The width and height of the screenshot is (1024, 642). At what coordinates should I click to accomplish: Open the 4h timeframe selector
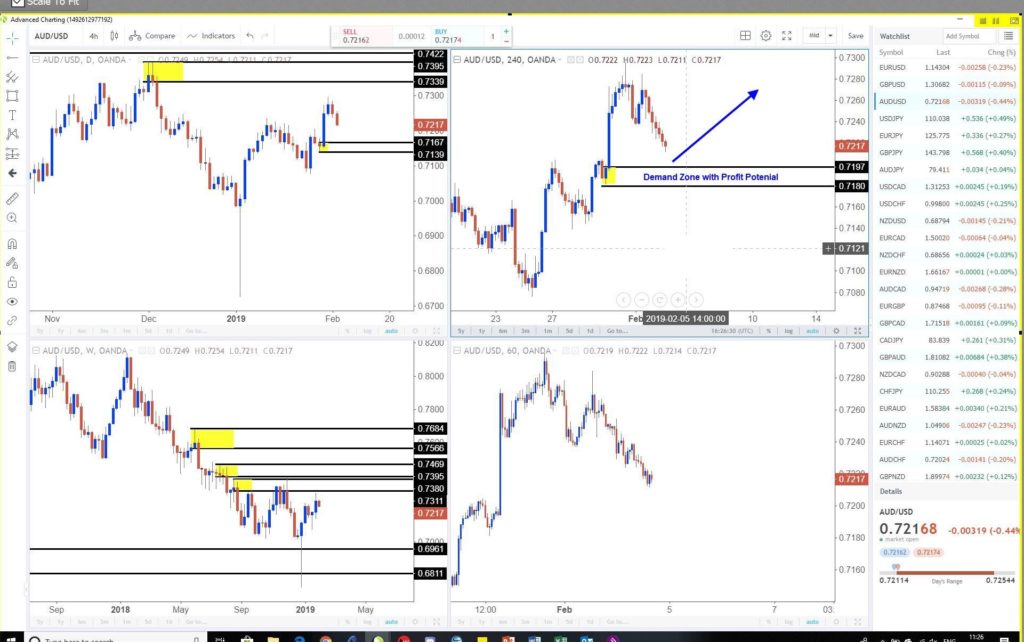pos(93,36)
